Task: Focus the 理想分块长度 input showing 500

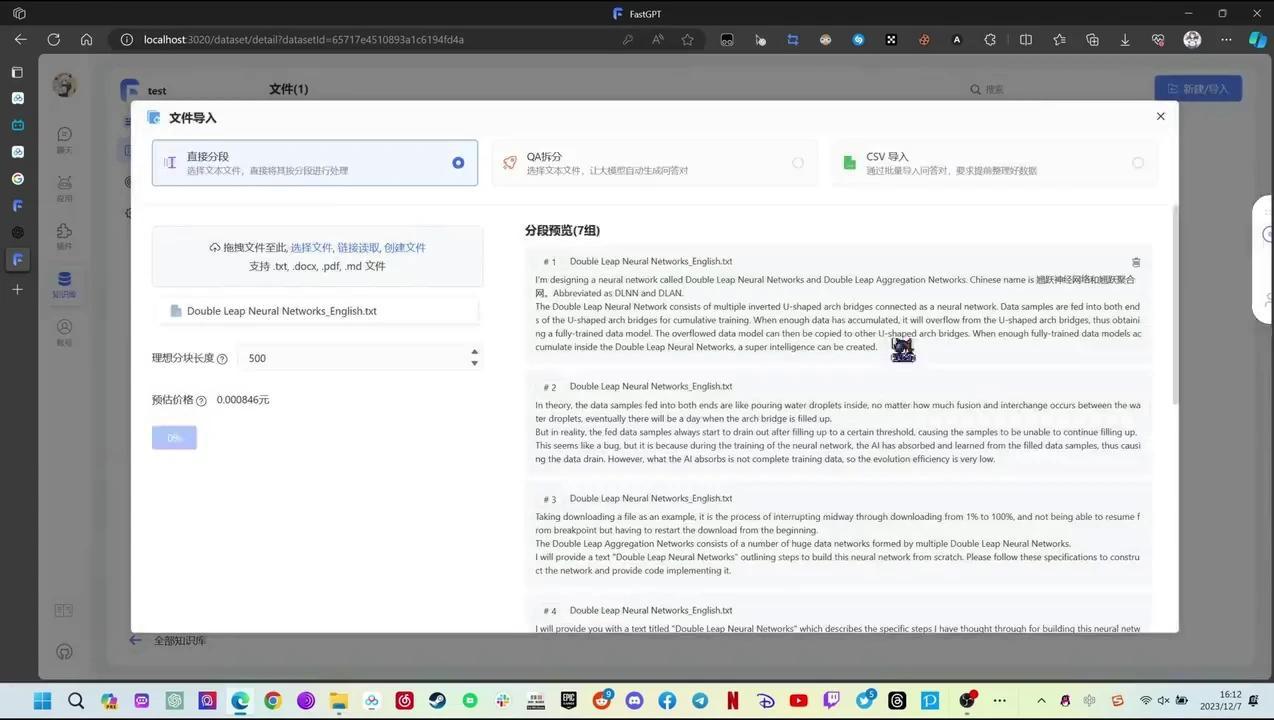Action: point(352,358)
